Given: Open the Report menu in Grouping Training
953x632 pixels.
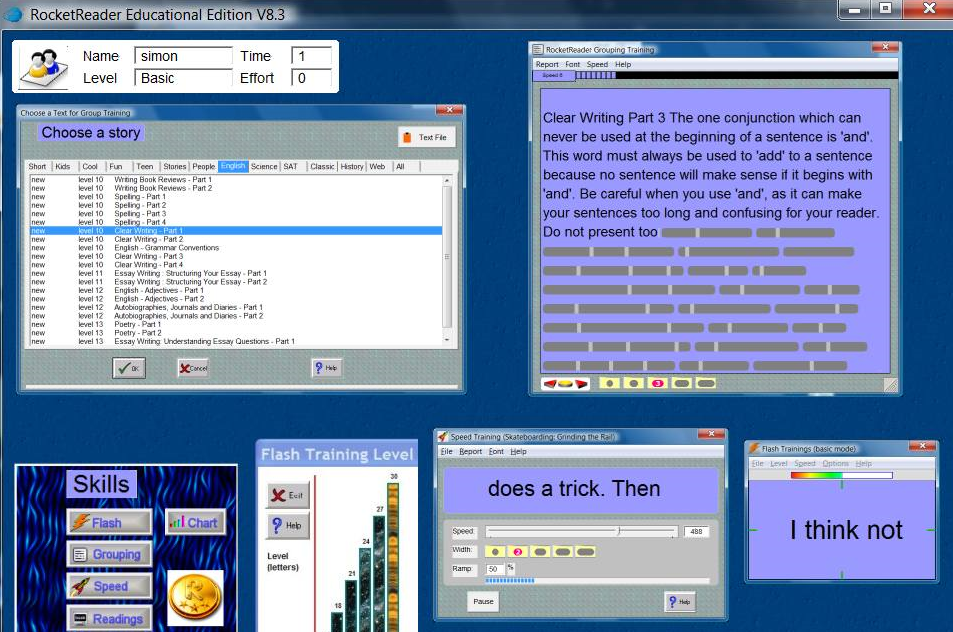Looking at the screenshot, I should click(x=547, y=64).
